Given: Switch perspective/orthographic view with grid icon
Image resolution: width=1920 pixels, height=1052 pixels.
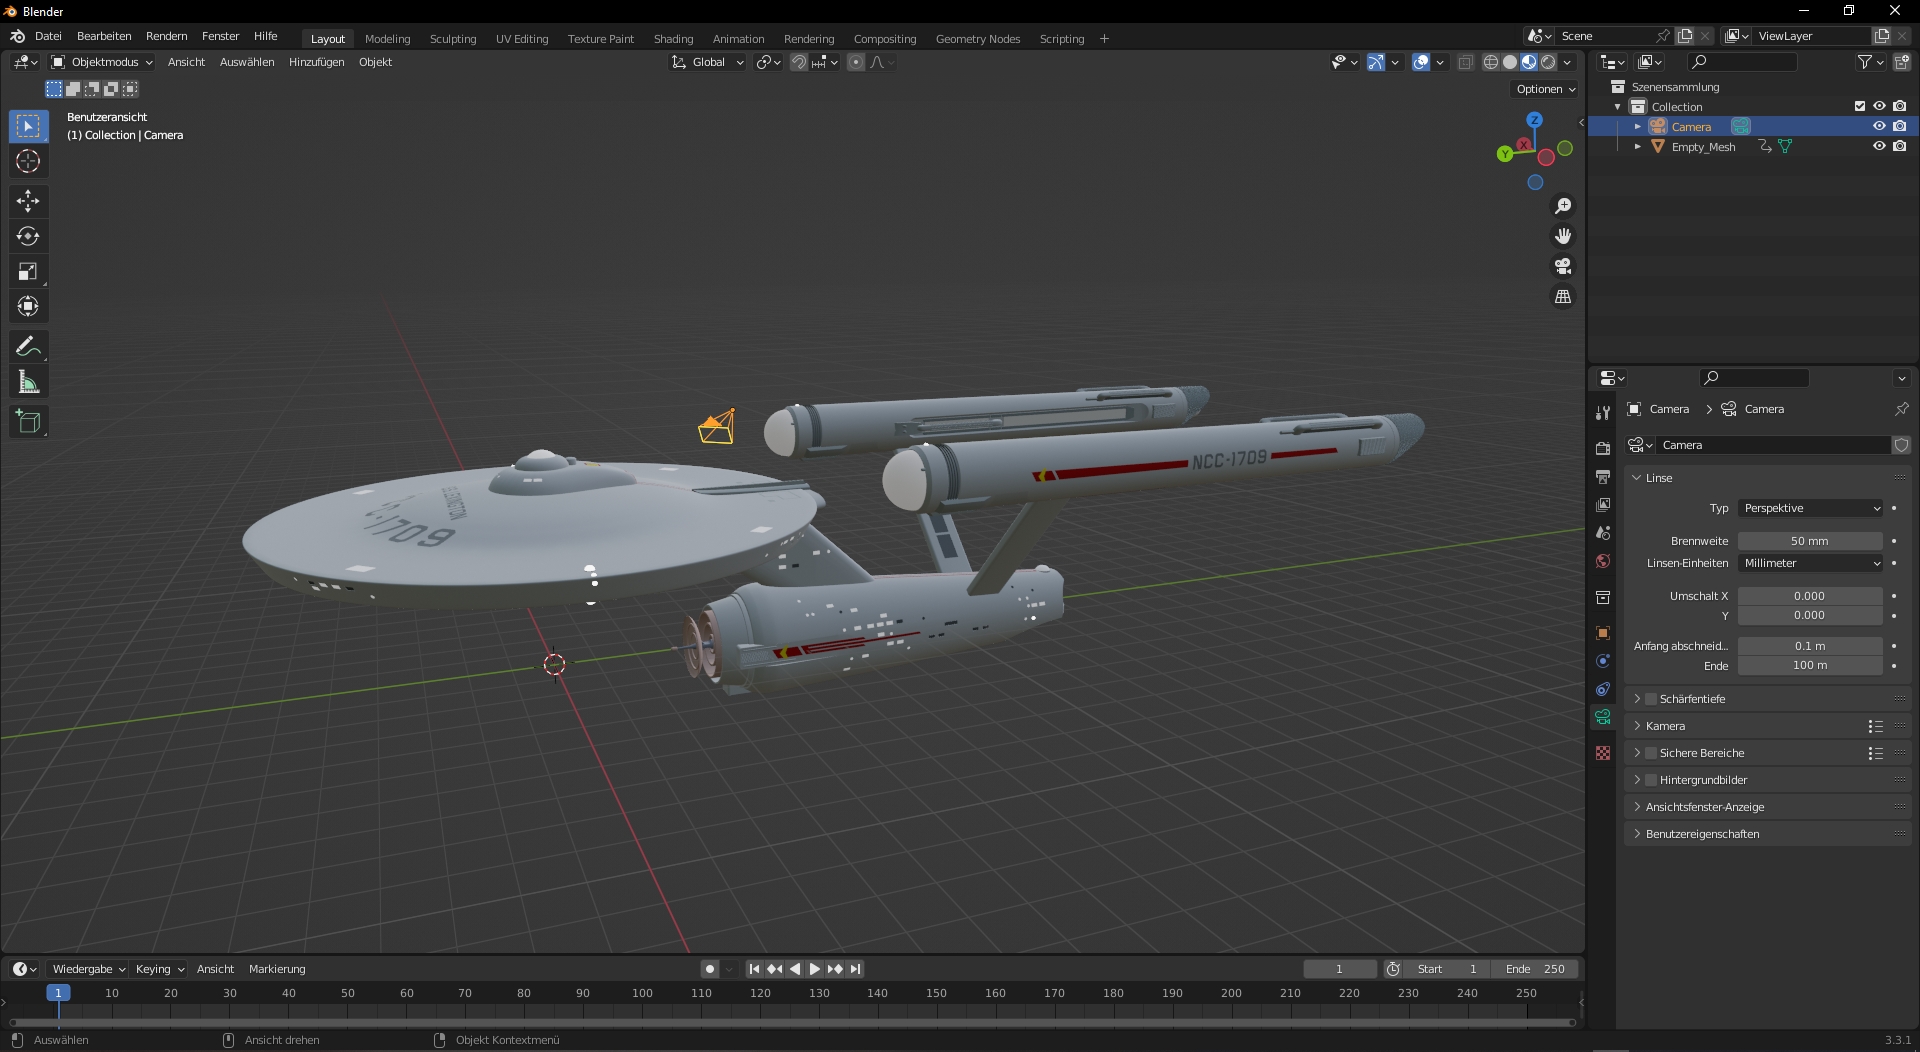Looking at the screenshot, I should pos(1563,296).
